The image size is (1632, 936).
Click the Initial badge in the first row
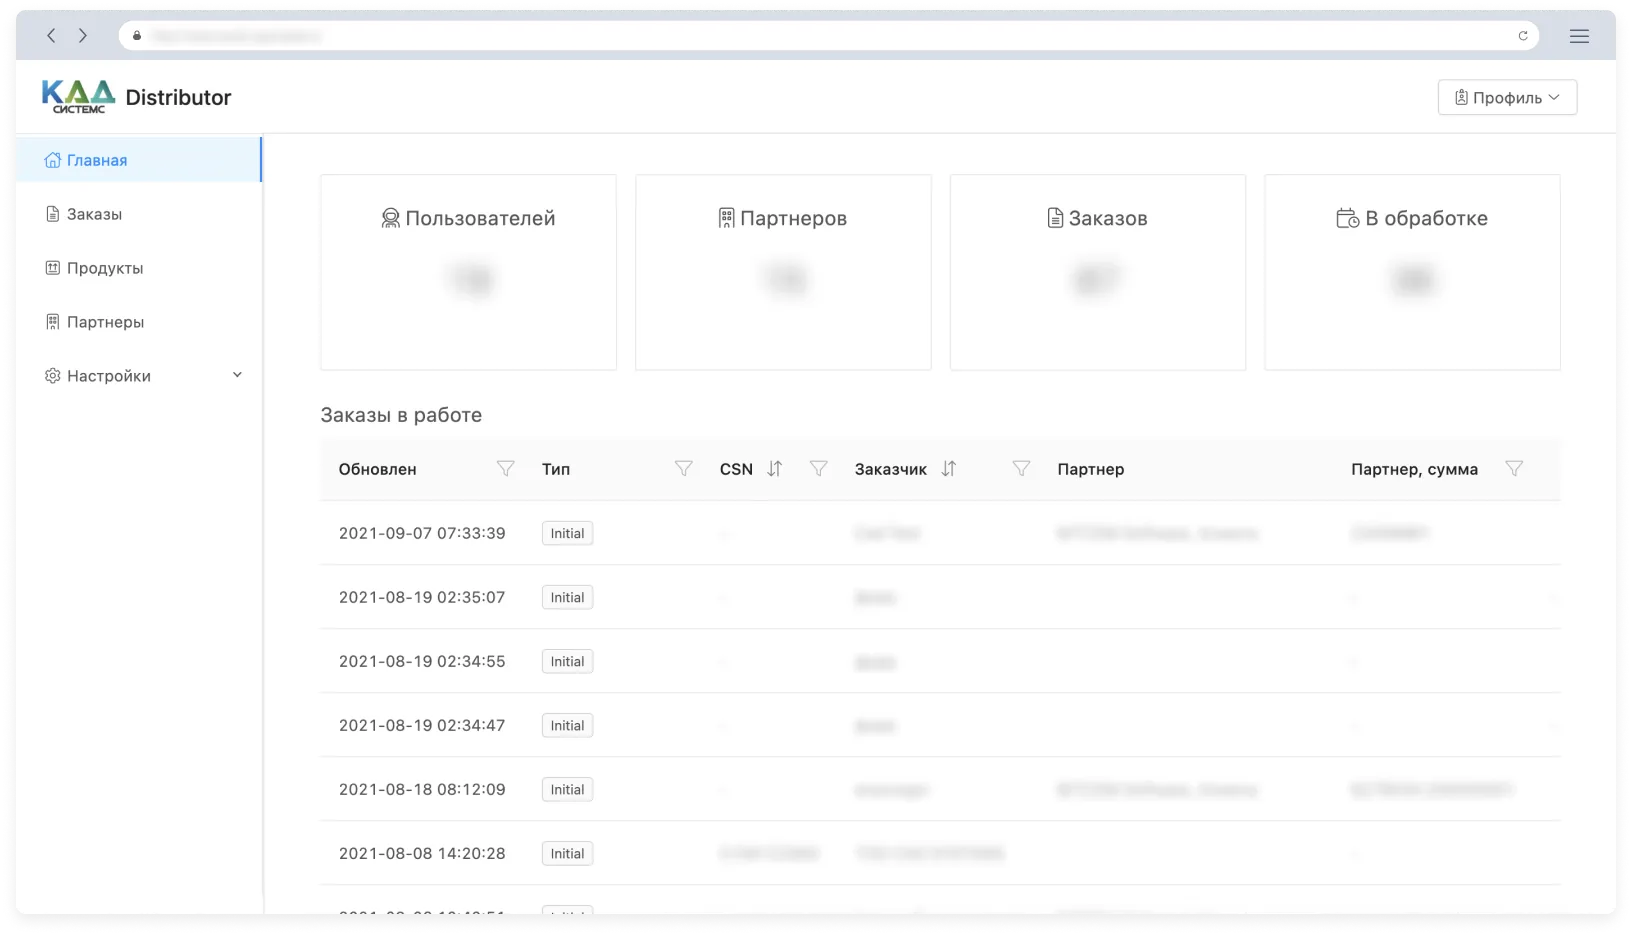point(567,533)
